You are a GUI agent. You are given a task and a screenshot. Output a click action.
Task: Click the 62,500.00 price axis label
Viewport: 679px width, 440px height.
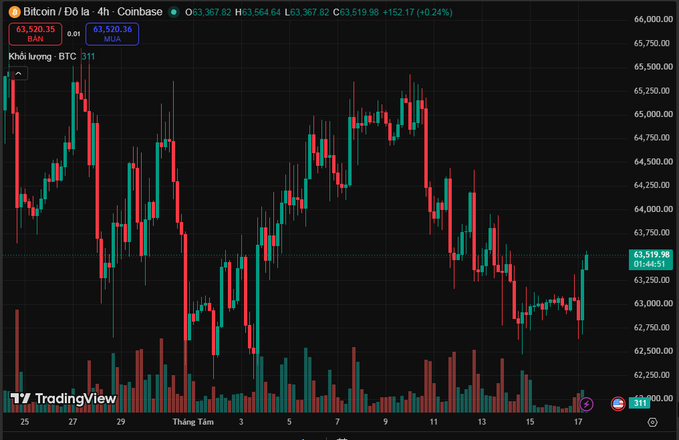[x=653, y=351]
